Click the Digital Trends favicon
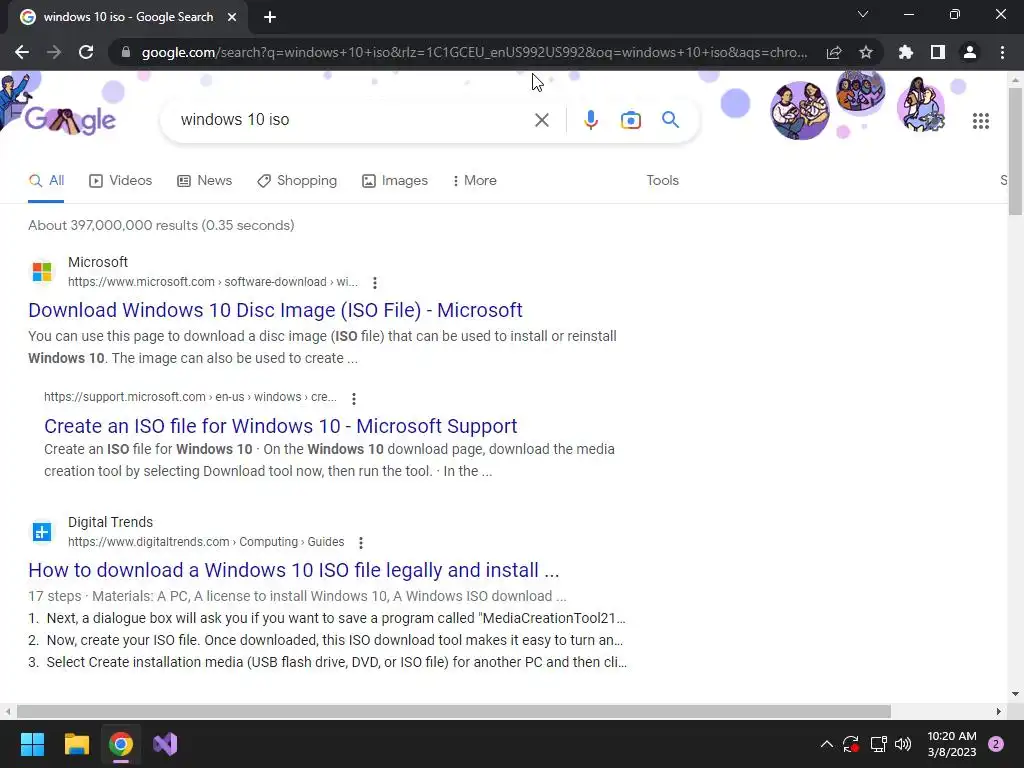1024x768 pixels. (42, 532)
